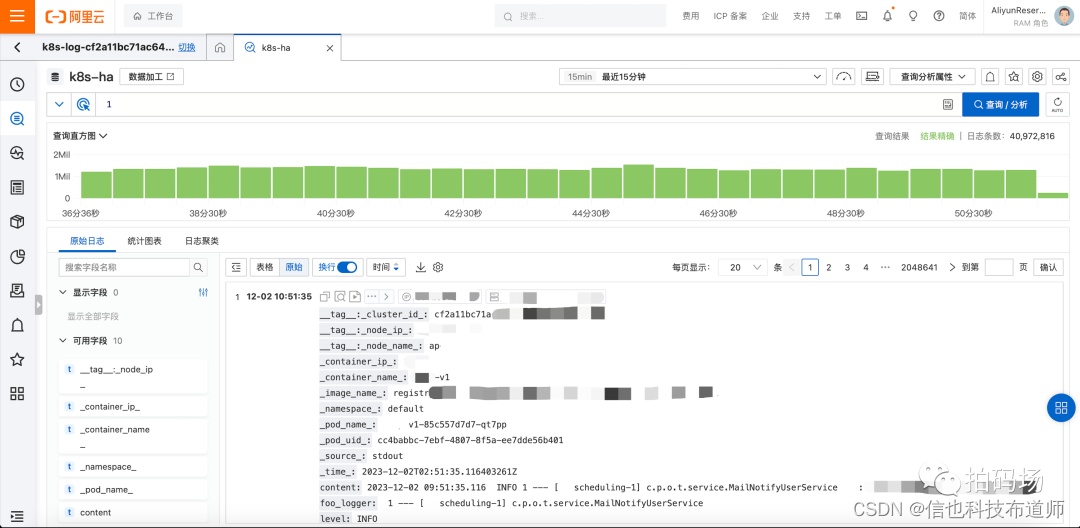Expand the query box chevron
The height and width of the screenshot is (528, 1080).
click(x=59, y=105)
